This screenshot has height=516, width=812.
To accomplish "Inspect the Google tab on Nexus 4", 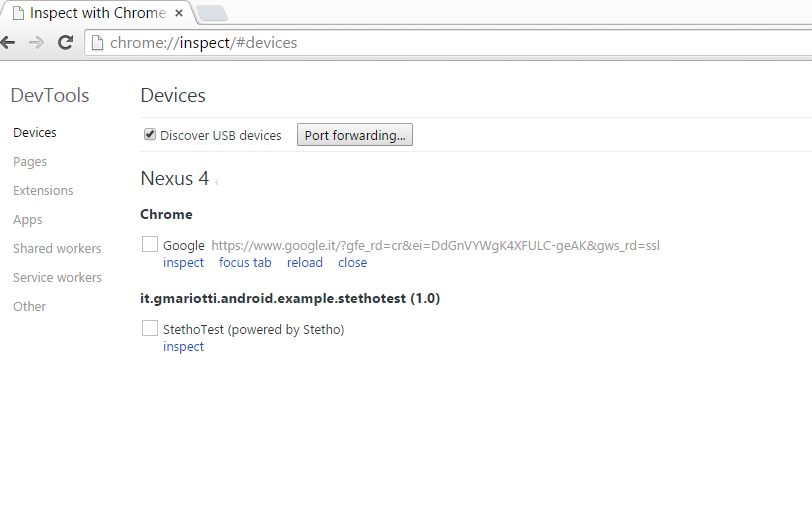I will [183, 263].
